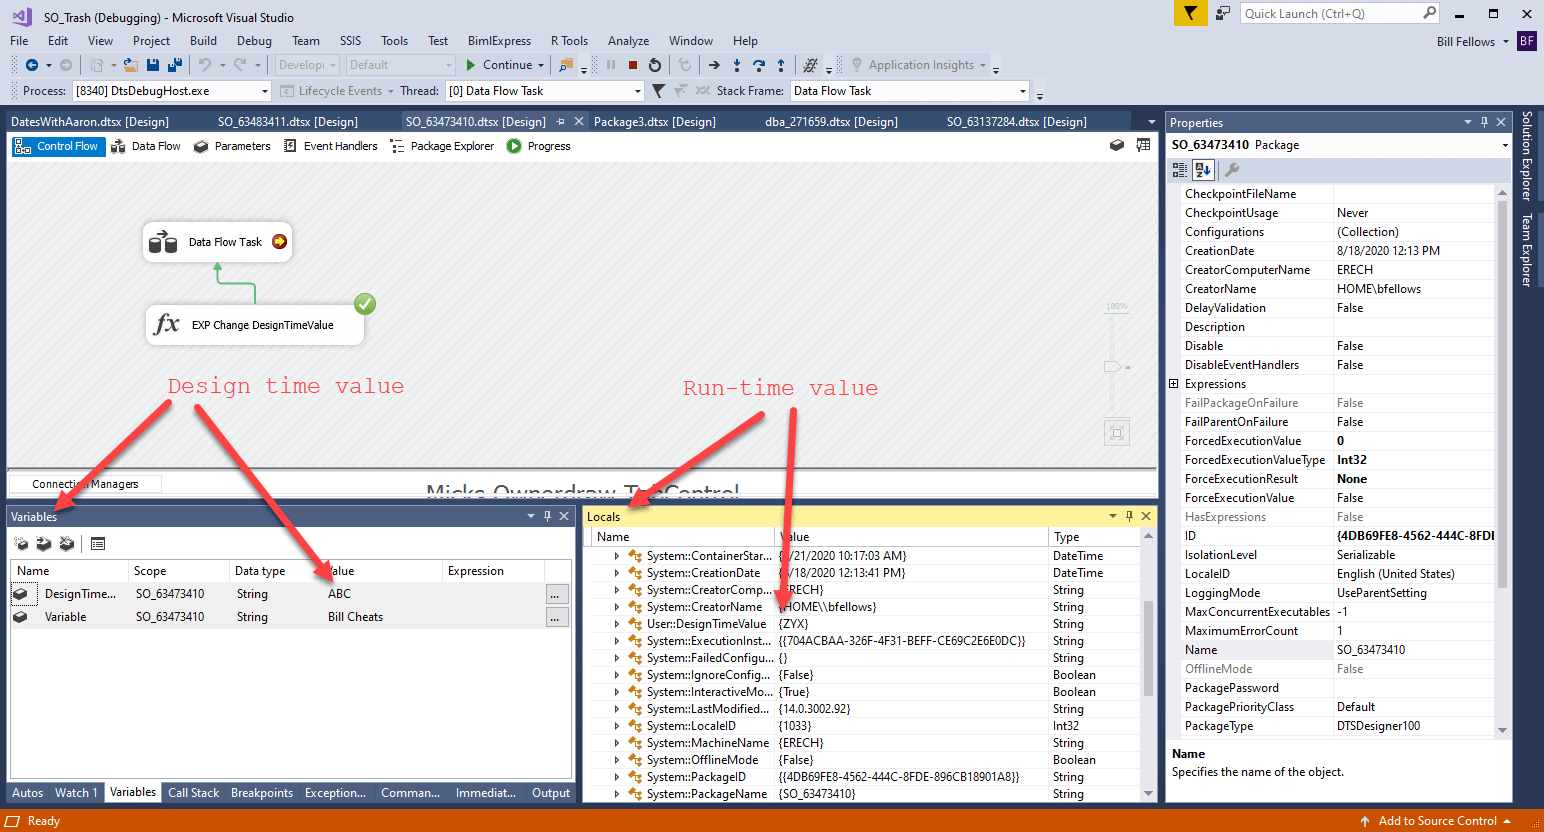Open the Debug menu
The width and height of the screenshot is (1544, 832).
(x=254, y=41)
